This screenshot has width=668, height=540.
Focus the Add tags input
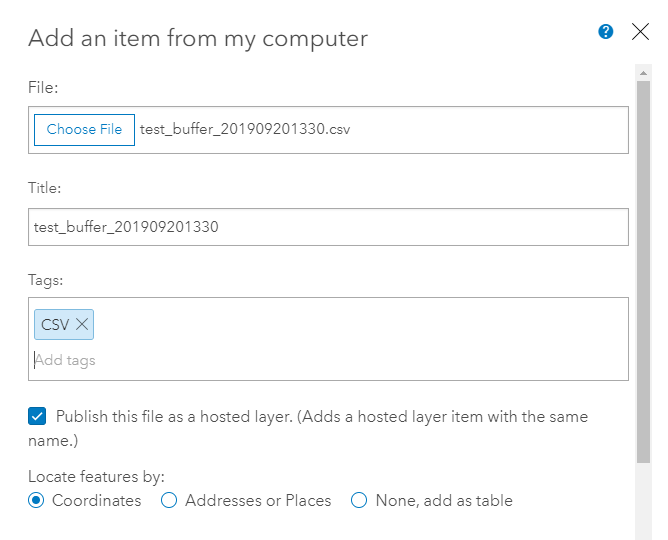point(200,360)
